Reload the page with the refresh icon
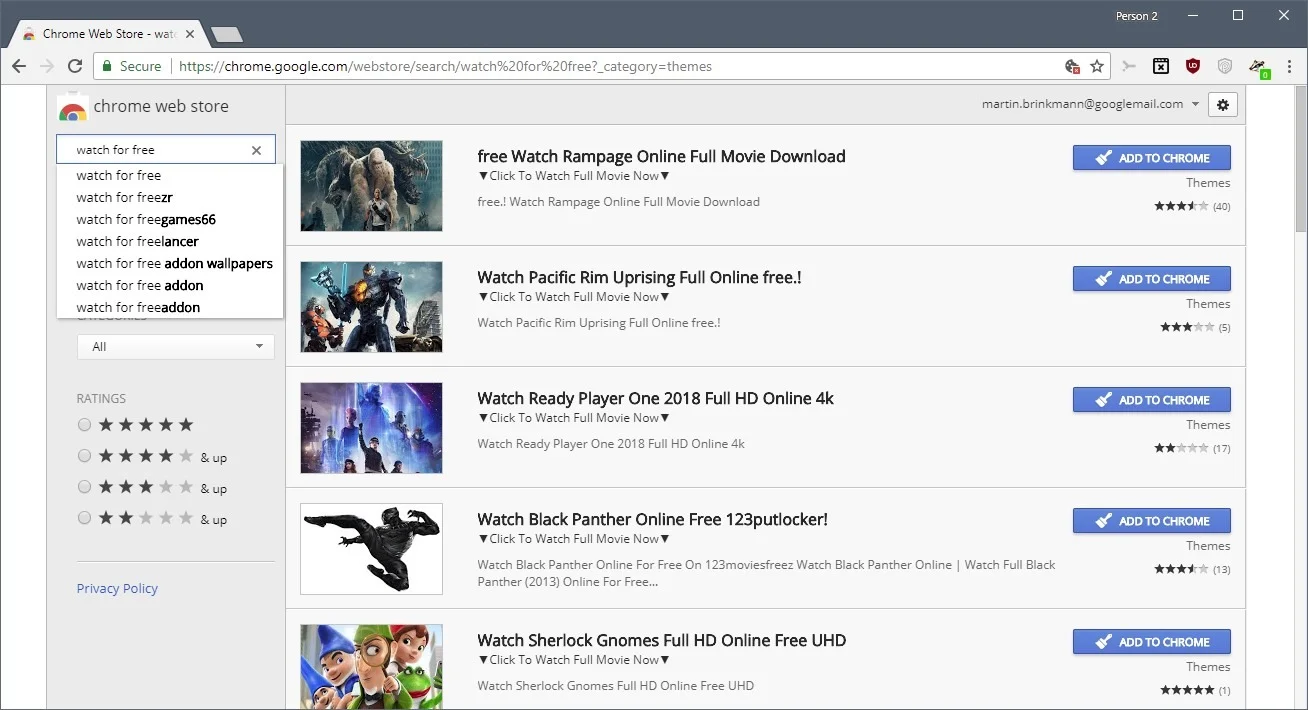 (x=74, y=66)
